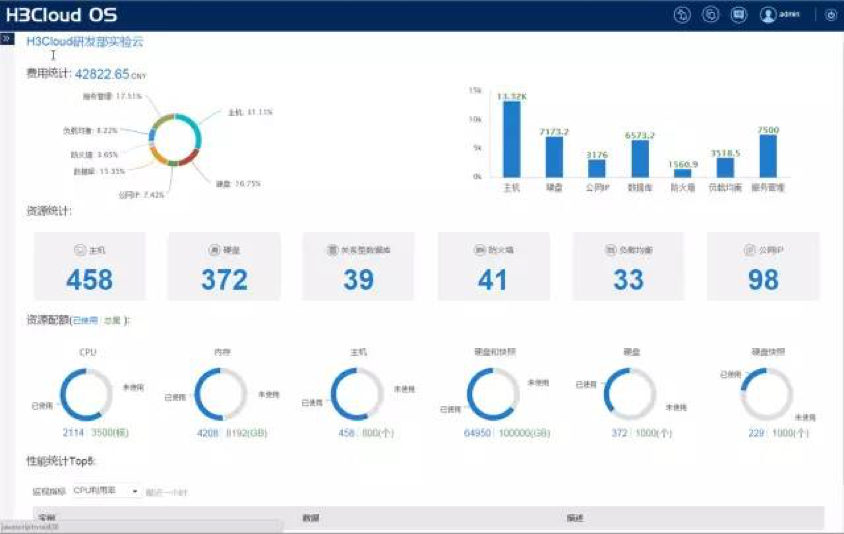
Task: Click the first circular icon in the header
Action: point(683,15)
